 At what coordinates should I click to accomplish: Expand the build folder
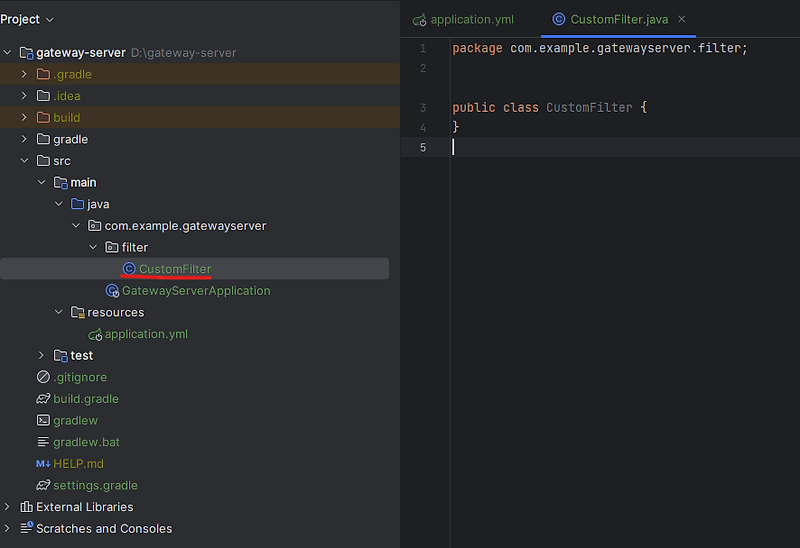[25, 118]
